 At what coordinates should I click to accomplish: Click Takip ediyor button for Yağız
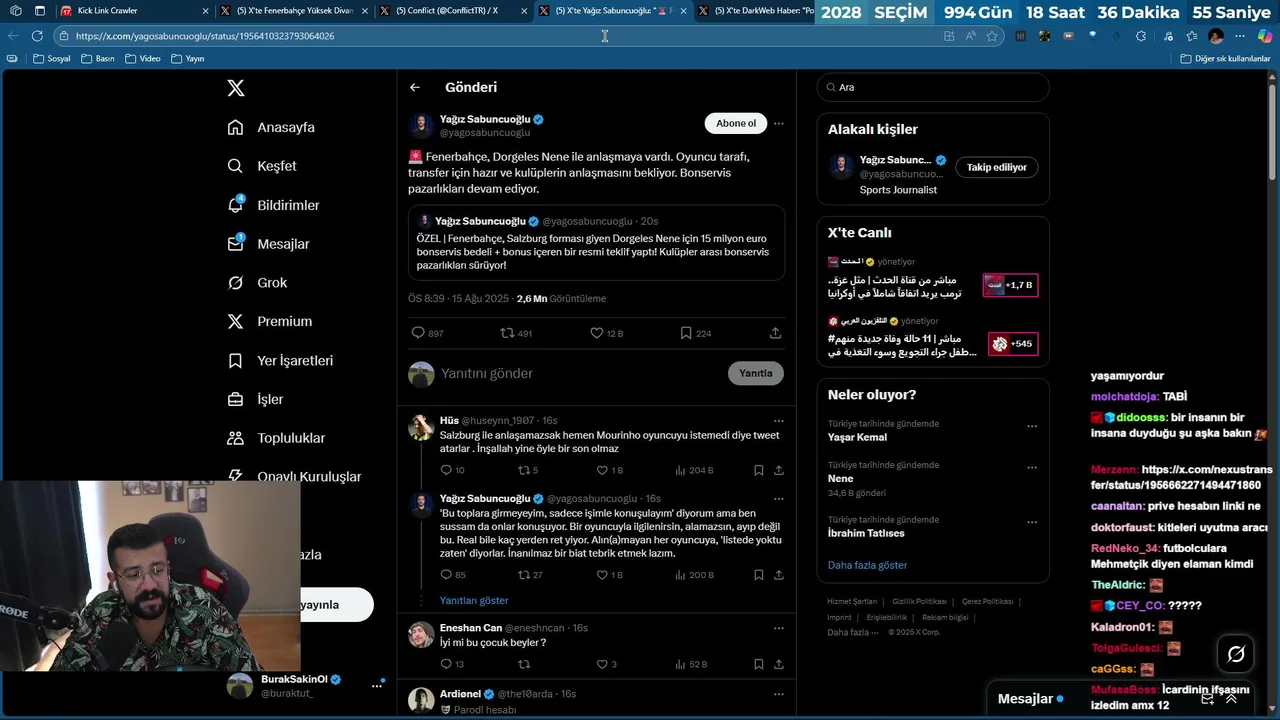[997, 167]
